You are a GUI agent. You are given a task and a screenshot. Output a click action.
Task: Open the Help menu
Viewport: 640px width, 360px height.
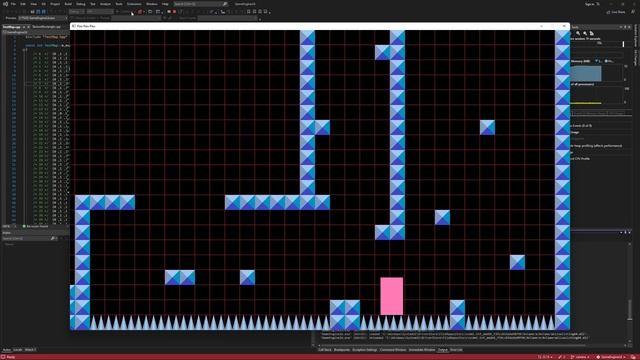[165, 4]
